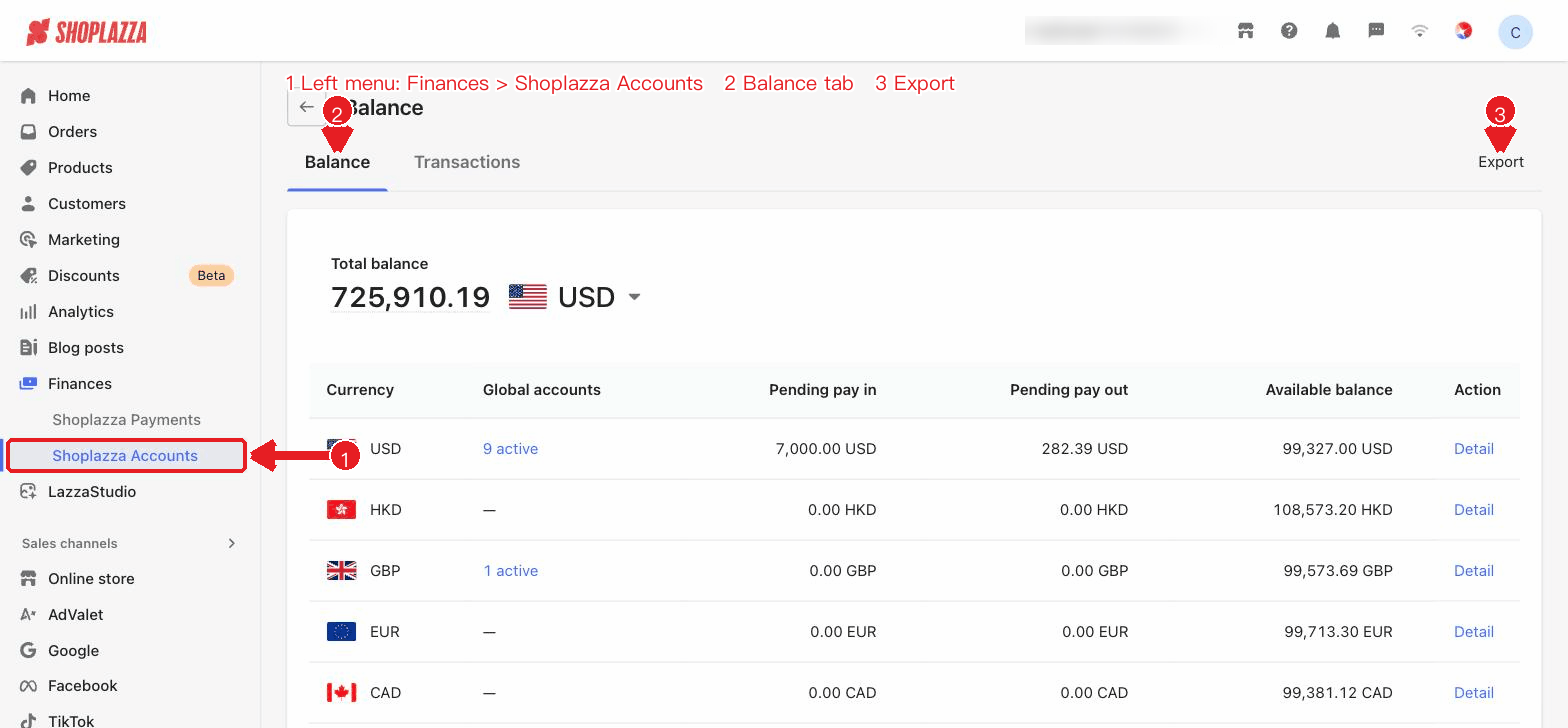
Task: Open TikTok channel via its icon
Action: (x=28, y=721)
